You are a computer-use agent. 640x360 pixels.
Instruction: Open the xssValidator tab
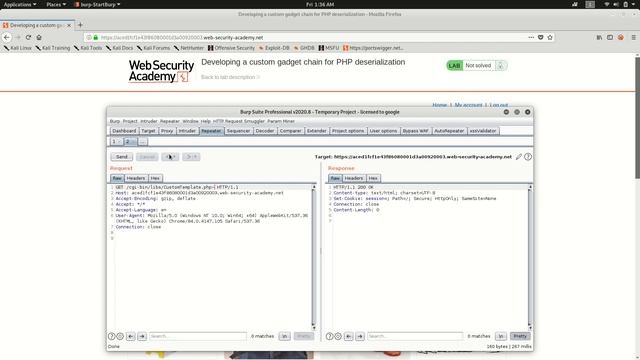coord(483,131)
